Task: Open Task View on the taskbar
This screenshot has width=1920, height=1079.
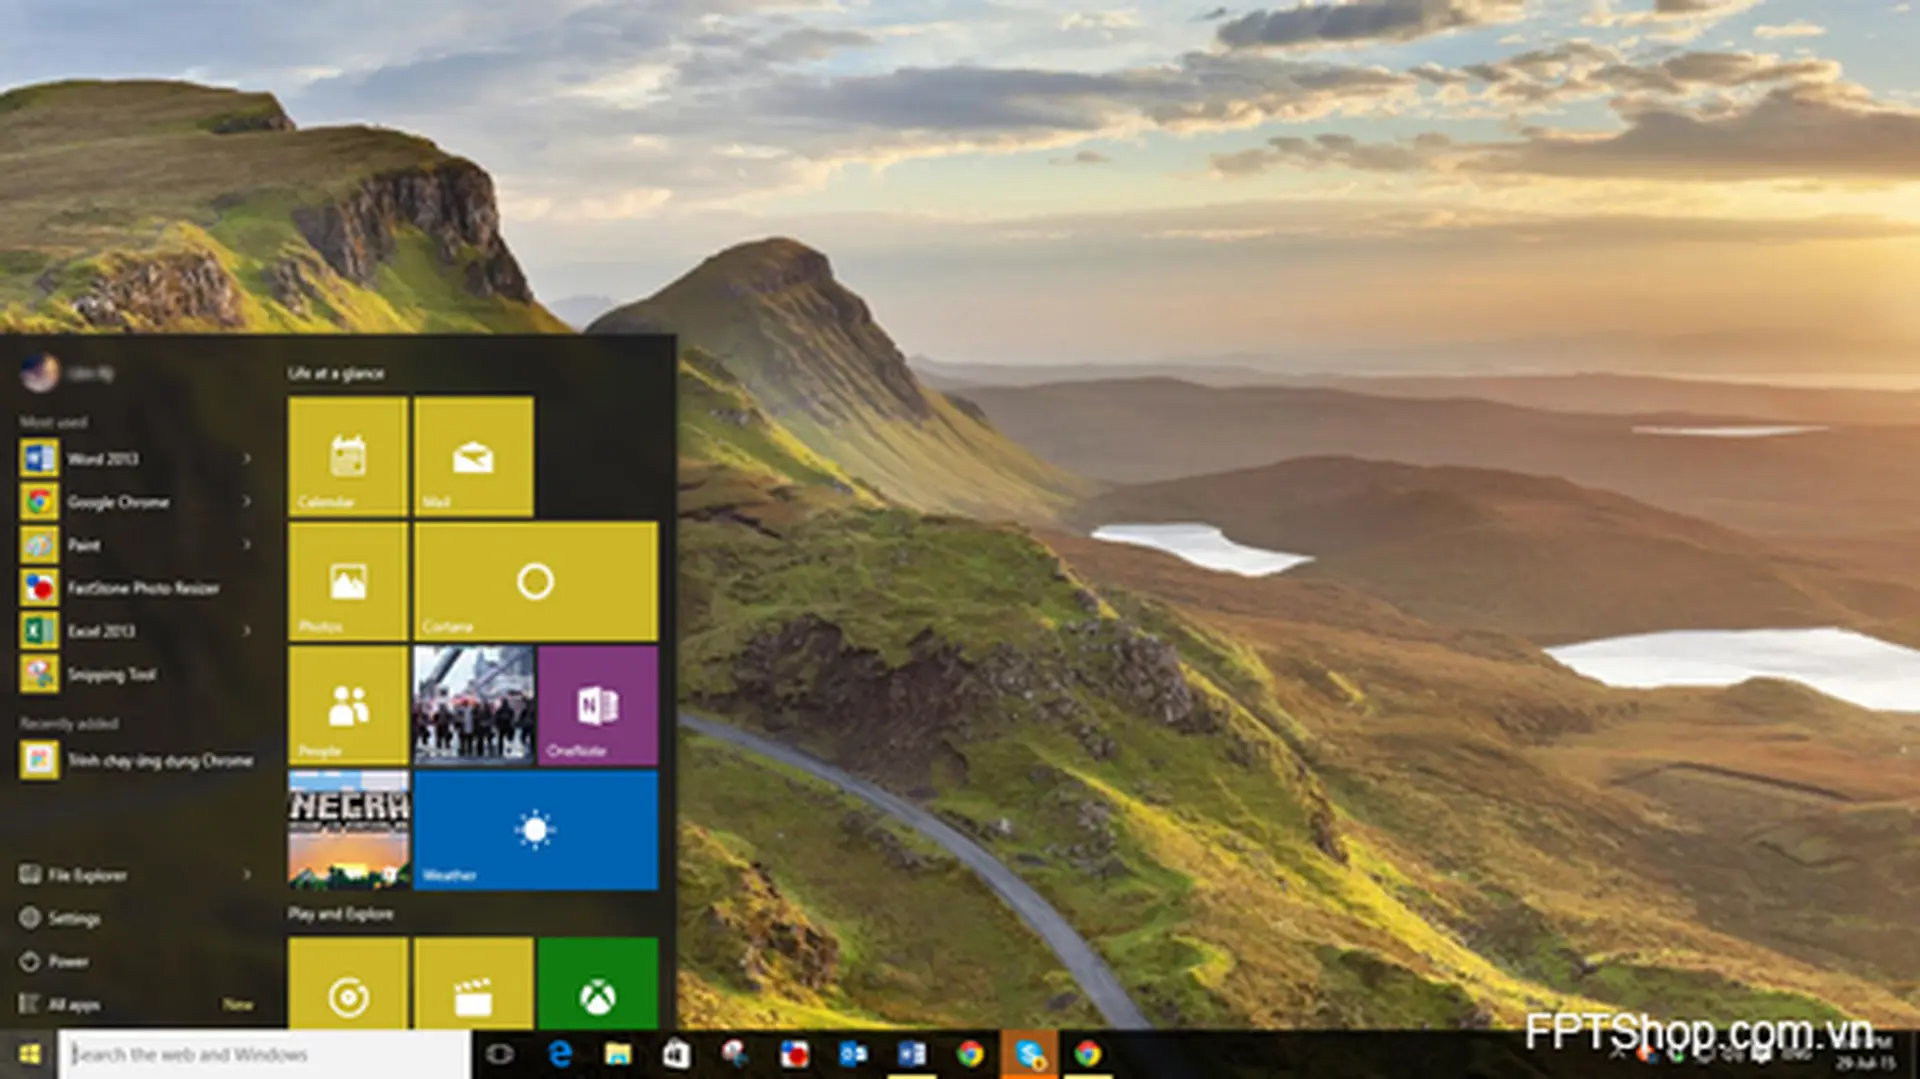Action: point(500,1054)
